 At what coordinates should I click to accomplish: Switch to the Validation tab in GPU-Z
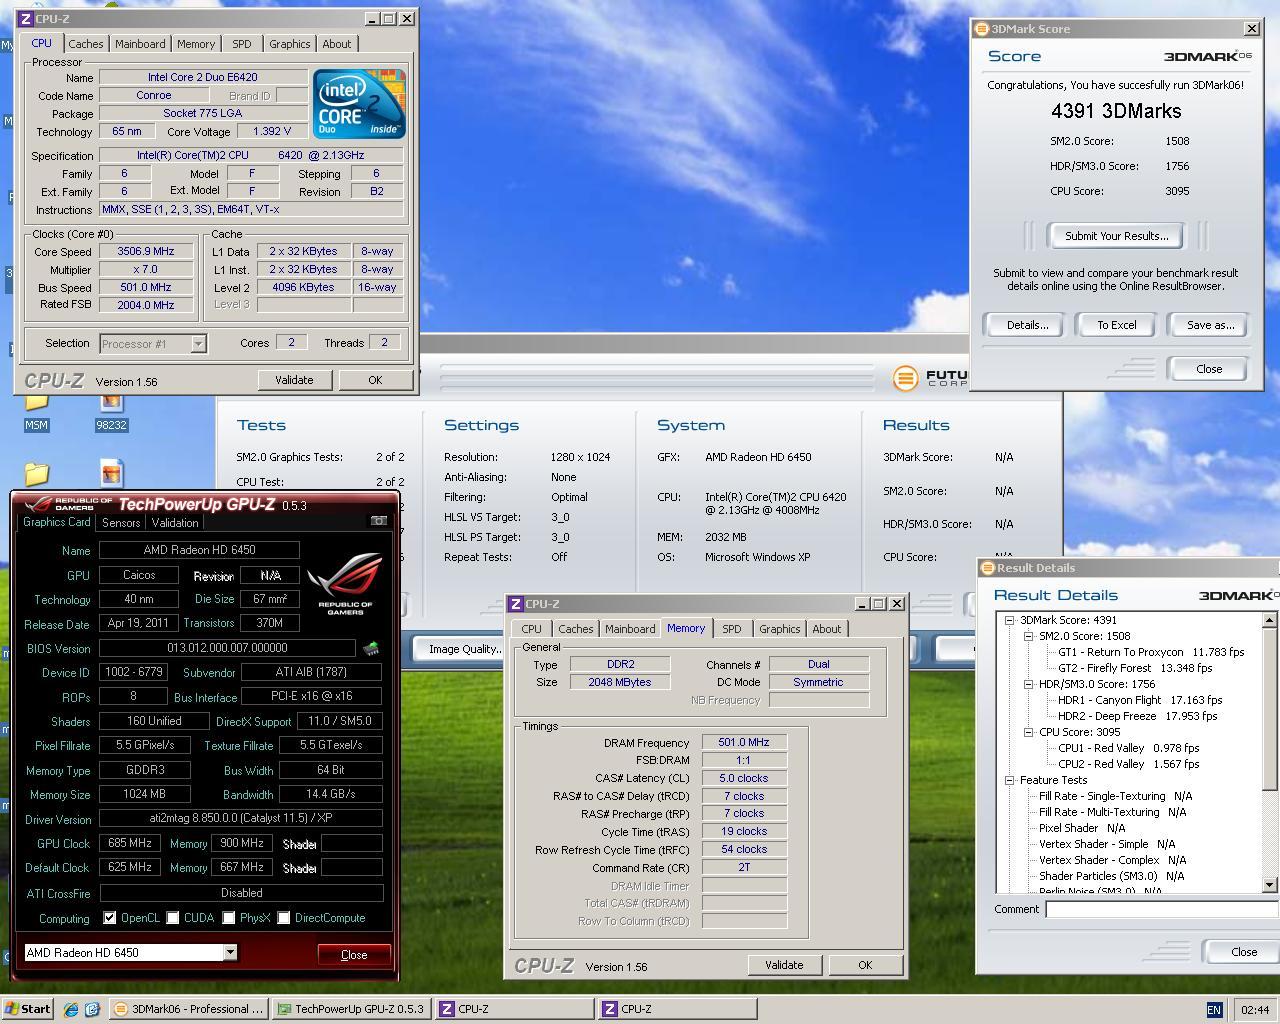[175, 522]
